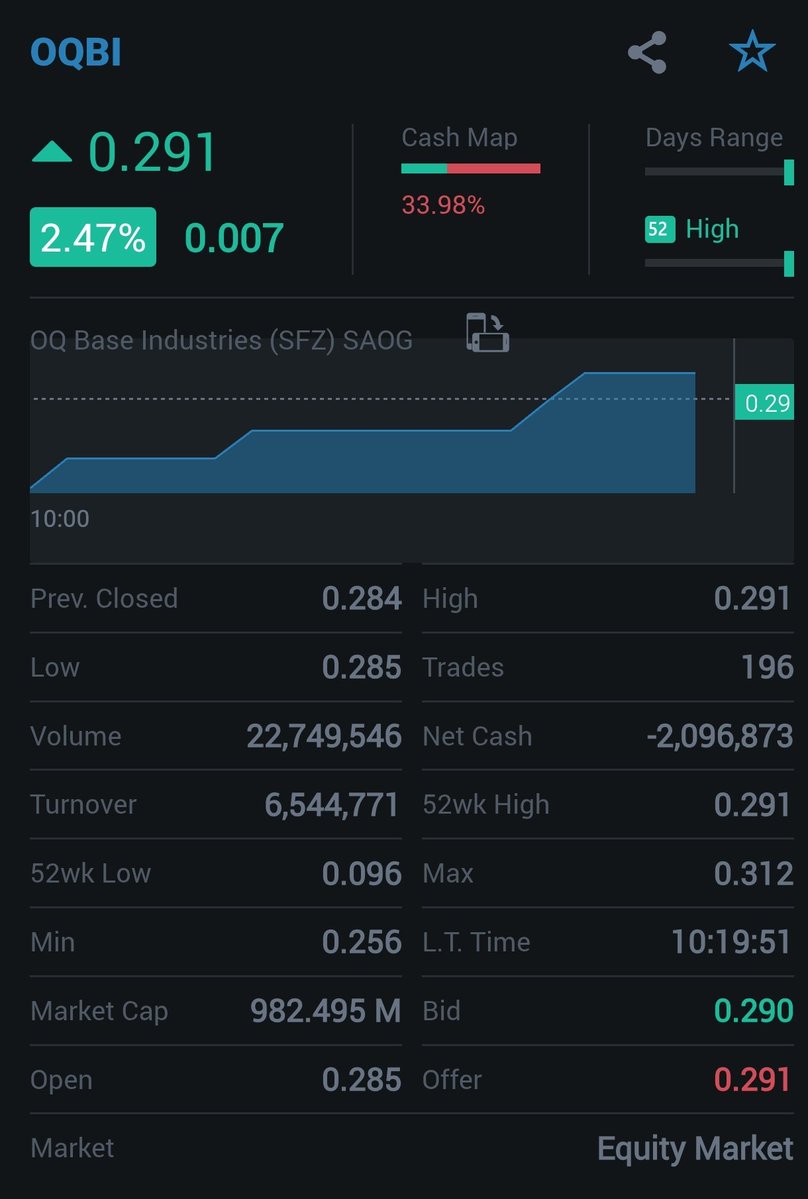
Task: Tap the Days Range label
Action: 714,138
